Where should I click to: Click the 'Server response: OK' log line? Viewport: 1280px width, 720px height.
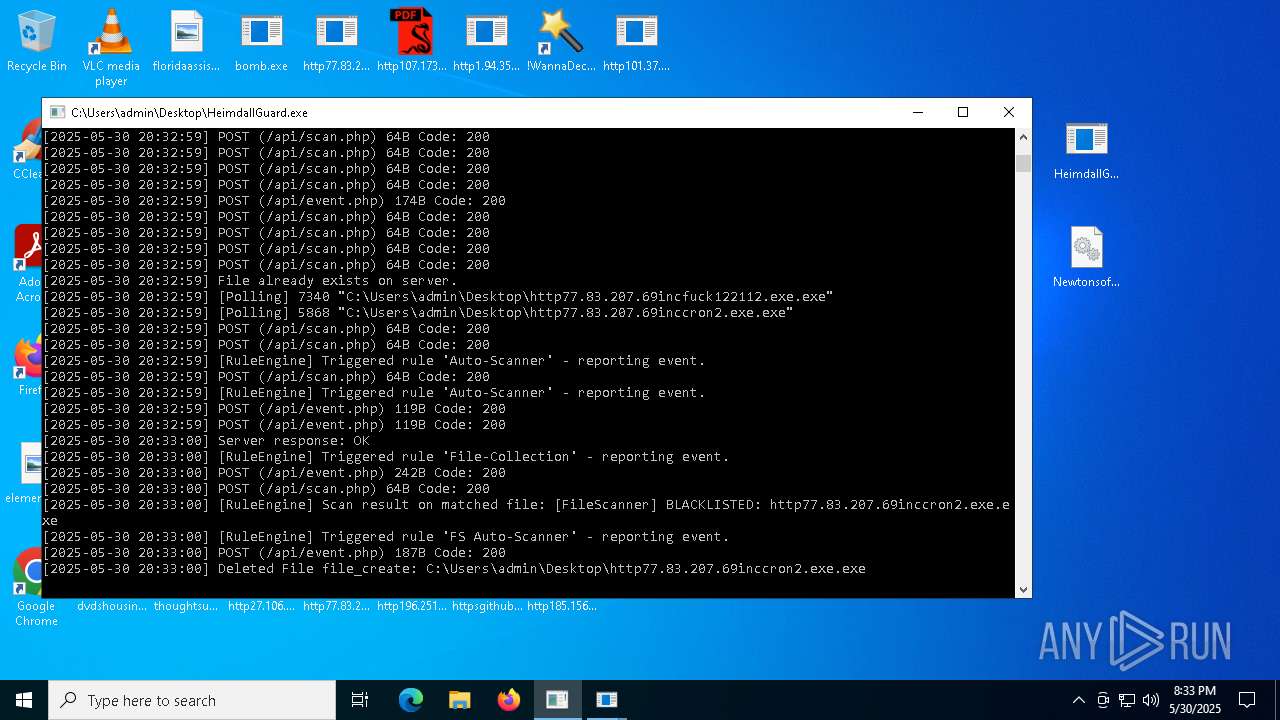(207, 441)
